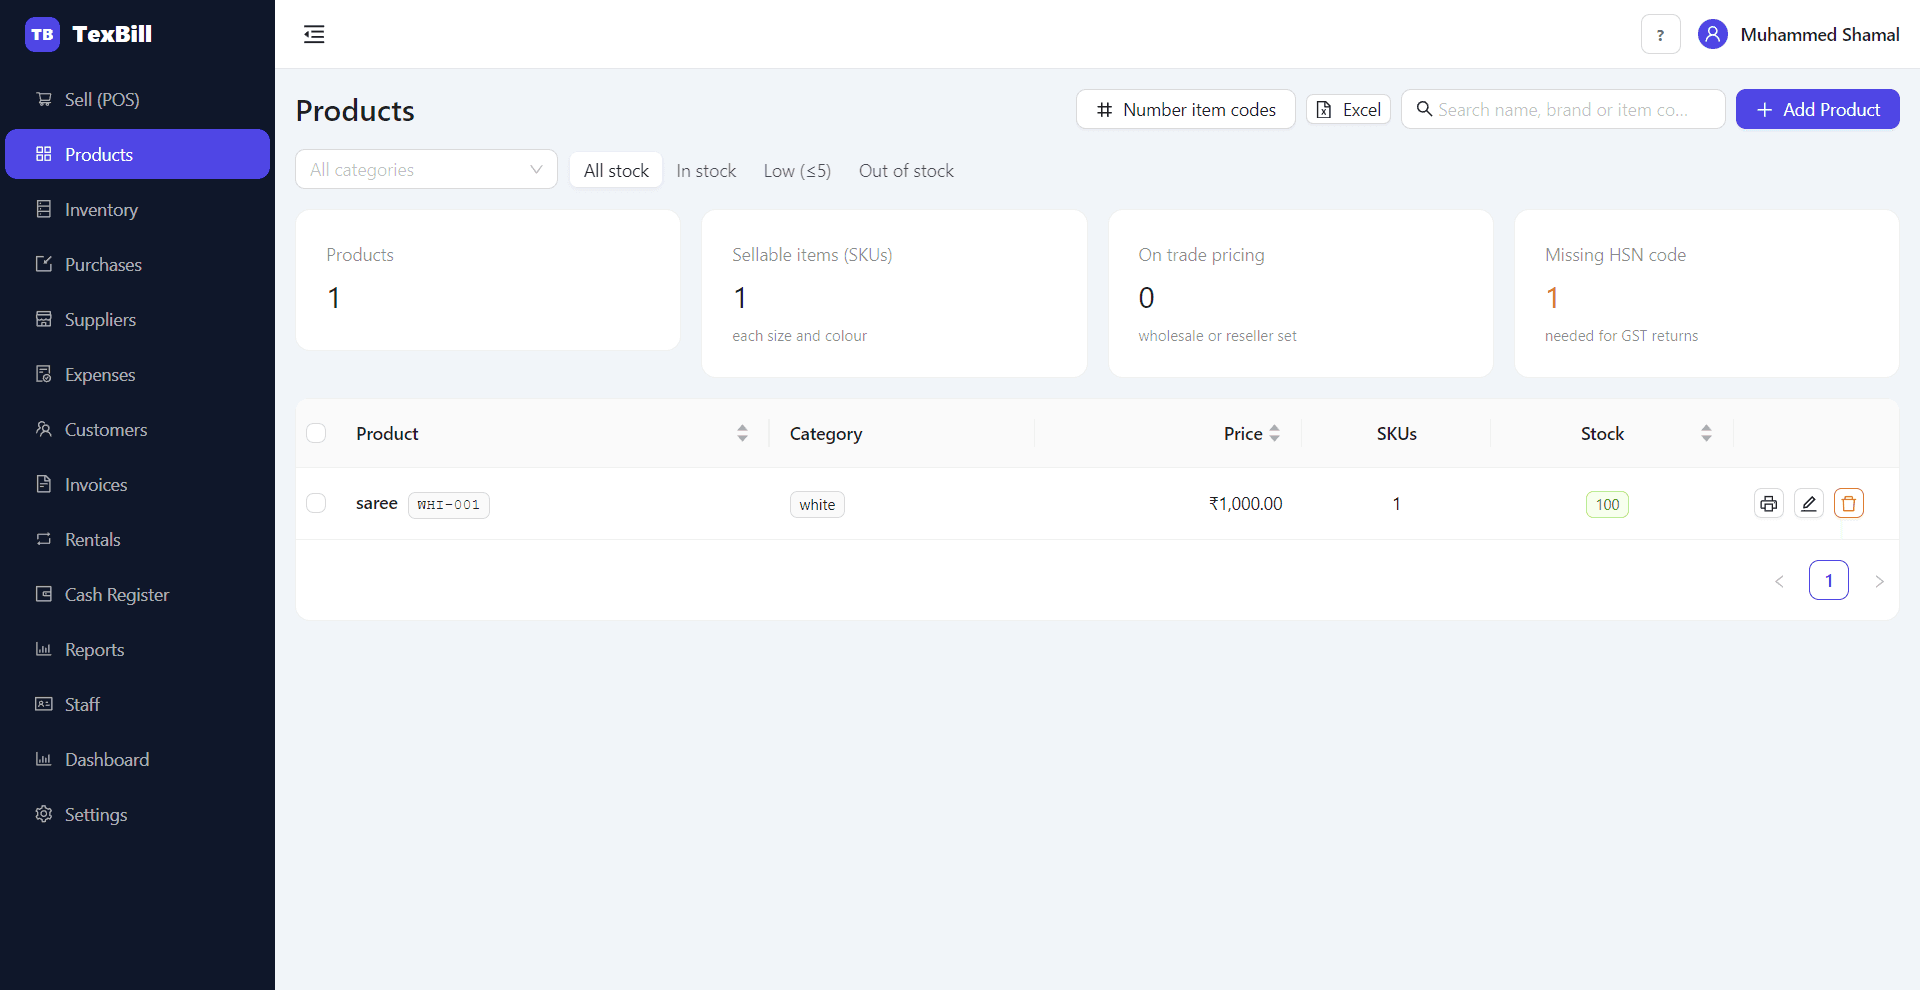The width and height of the screenshot is (1920, 990).
Task: Toggle the select-all products checkbox
Action: 316,433
